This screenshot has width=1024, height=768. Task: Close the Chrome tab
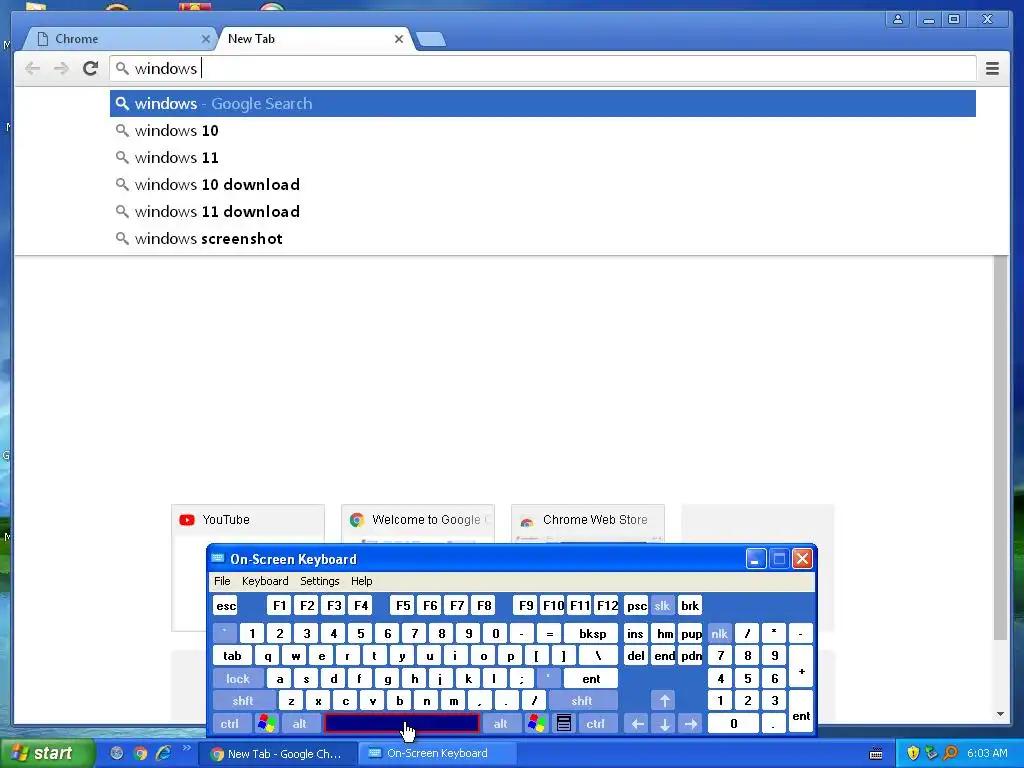pyautogui.click(x=205, y=39)
